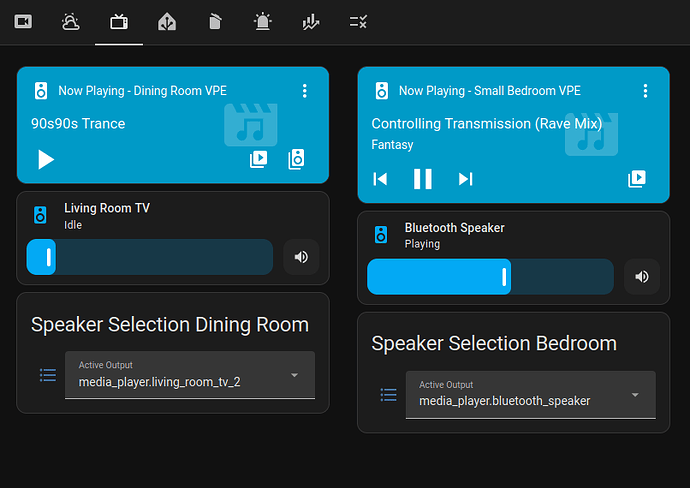Click Dining Room VPE speaker icon in header

pos(41,91)
